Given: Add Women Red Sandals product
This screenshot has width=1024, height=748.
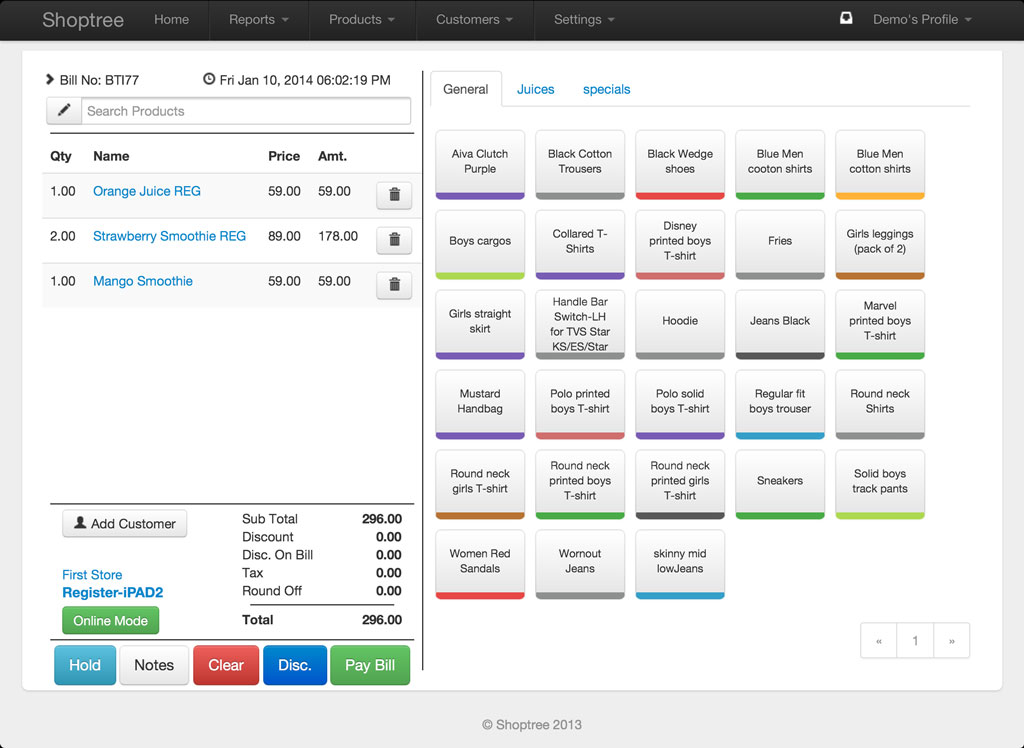Looking at the screenshot, I should pos(480,564).
